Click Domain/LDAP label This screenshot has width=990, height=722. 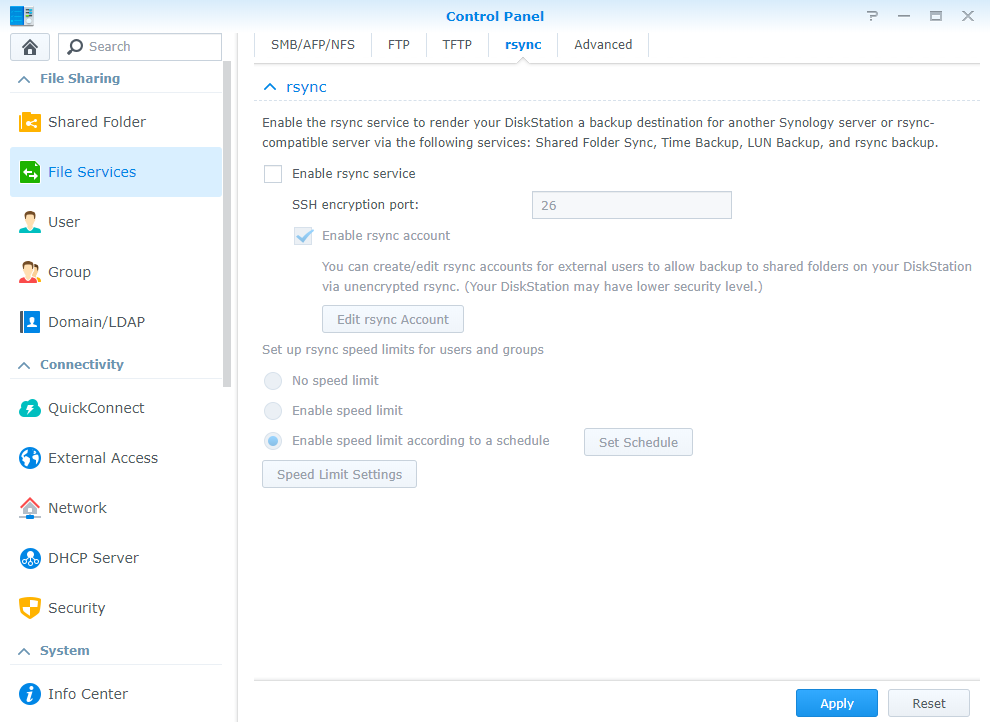point(97,322)
